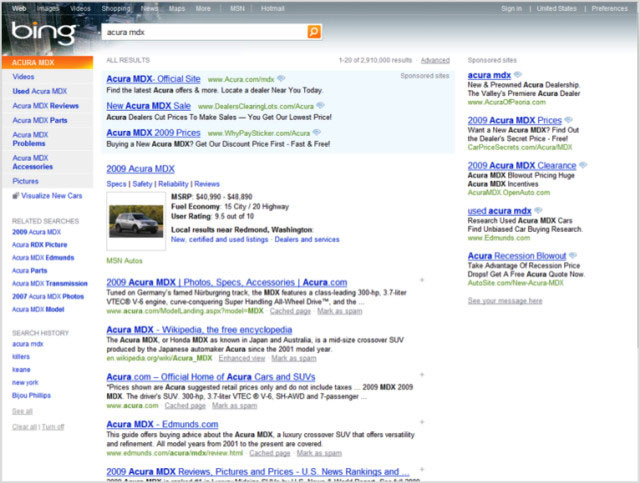Expand preview for the Edmunds.com result
The width and height of the screenshot is (640, 483).
(x=422, y=422)
